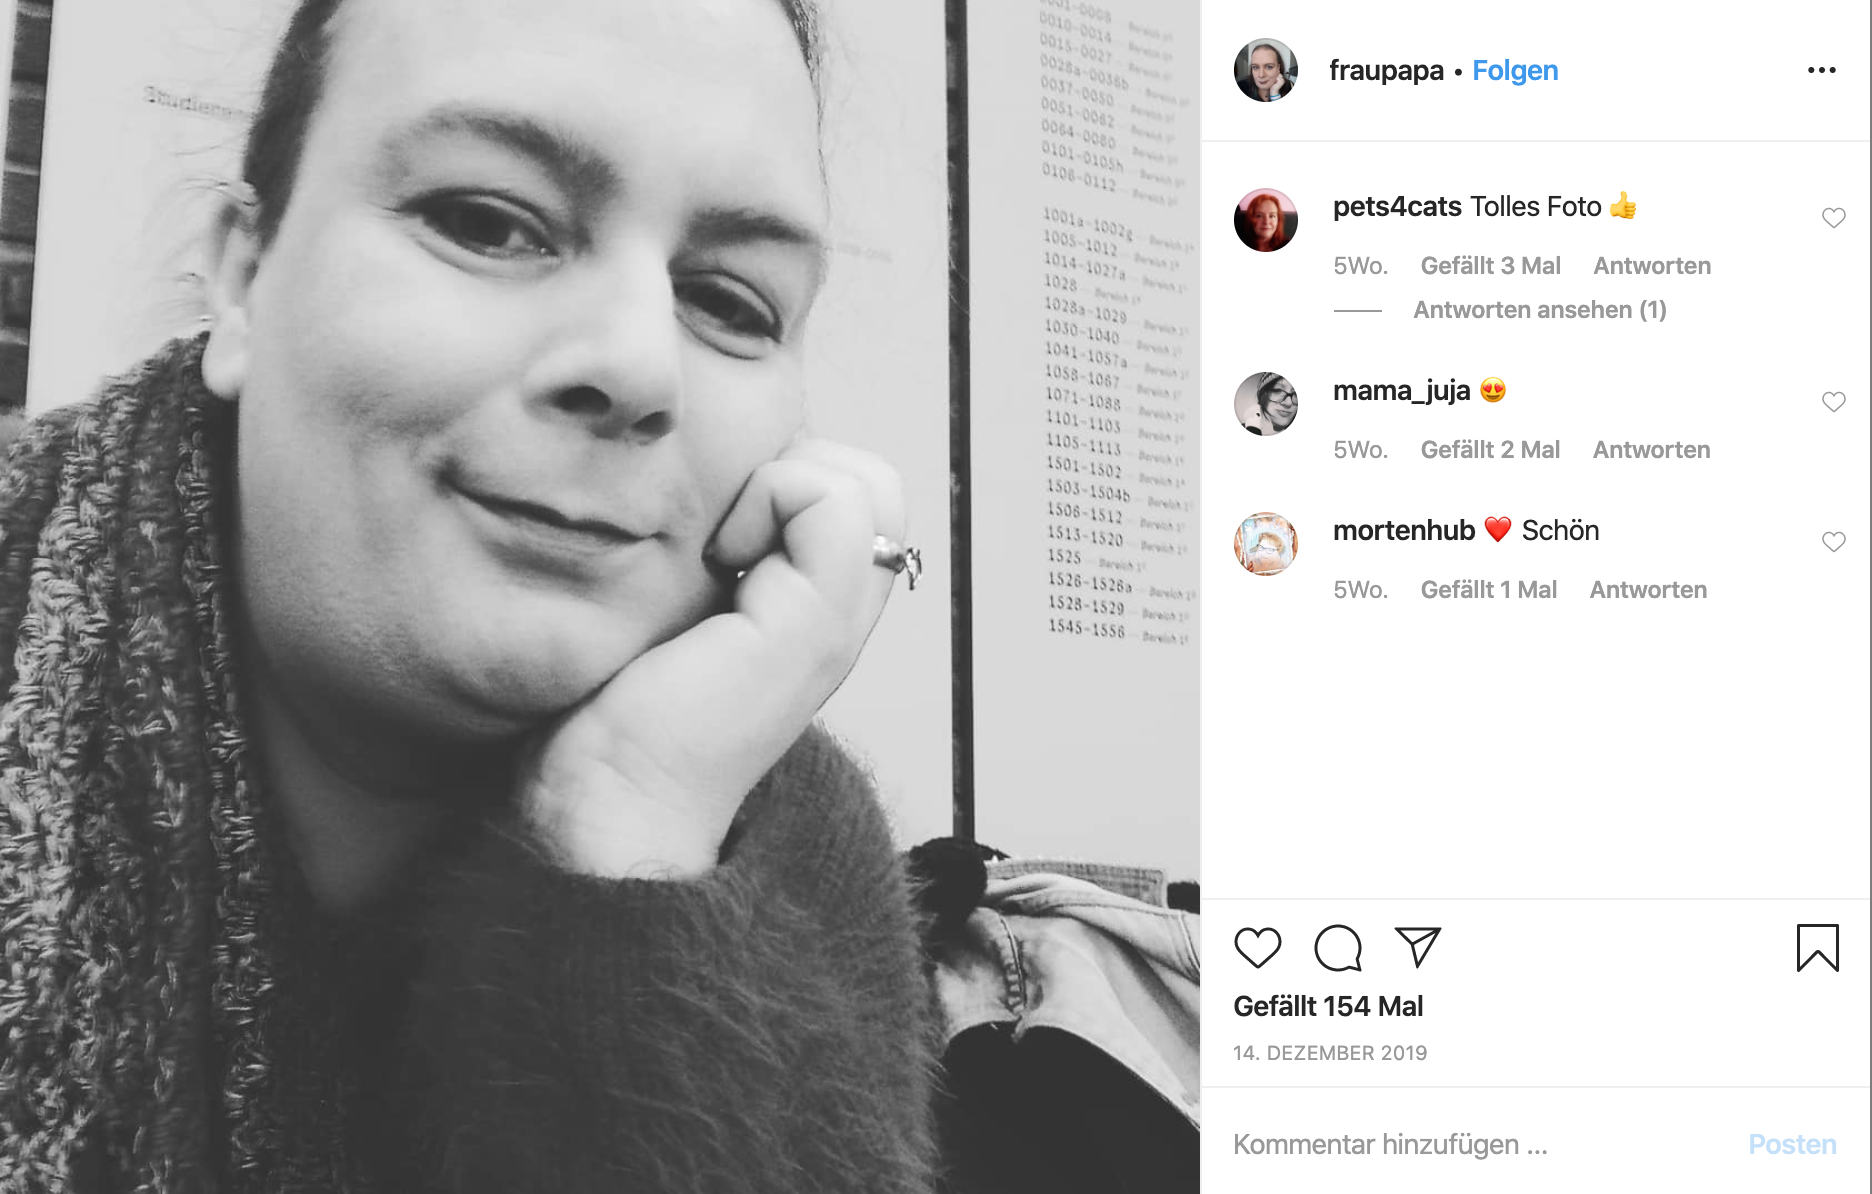Image resolution: width=1872 pixels, height=1194 pixels.
Task: Follow fraupapa via Folgen link
Action: 1515,70
